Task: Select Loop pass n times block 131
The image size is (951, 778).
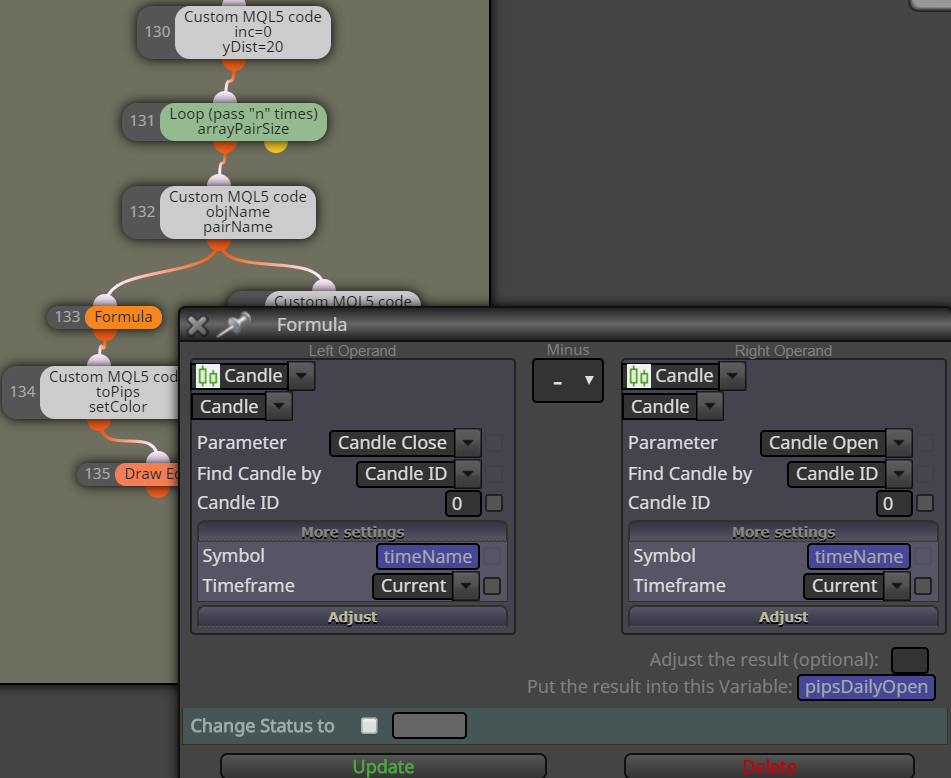Action: click(243, 122)
